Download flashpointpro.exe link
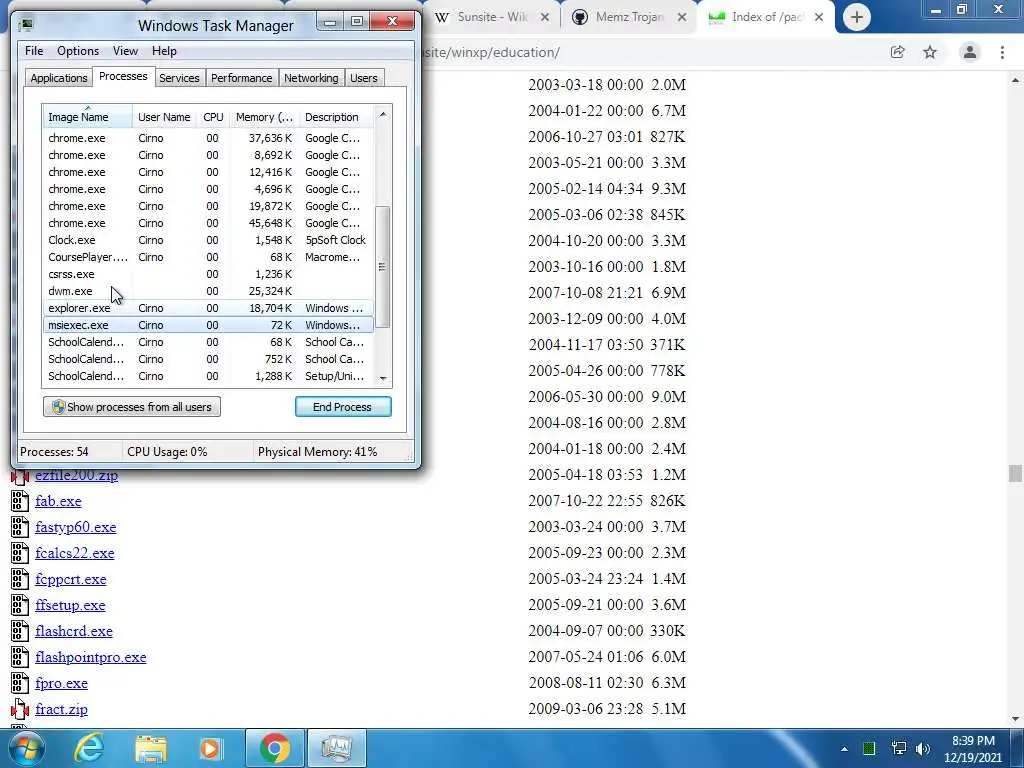 pyautogui.click(x=91, y=657)
